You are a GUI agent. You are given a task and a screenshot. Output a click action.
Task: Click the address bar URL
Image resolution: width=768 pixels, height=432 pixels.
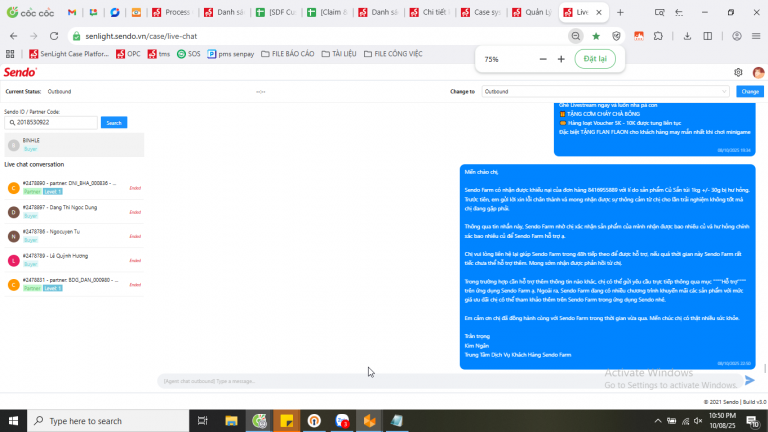(141, 36)
